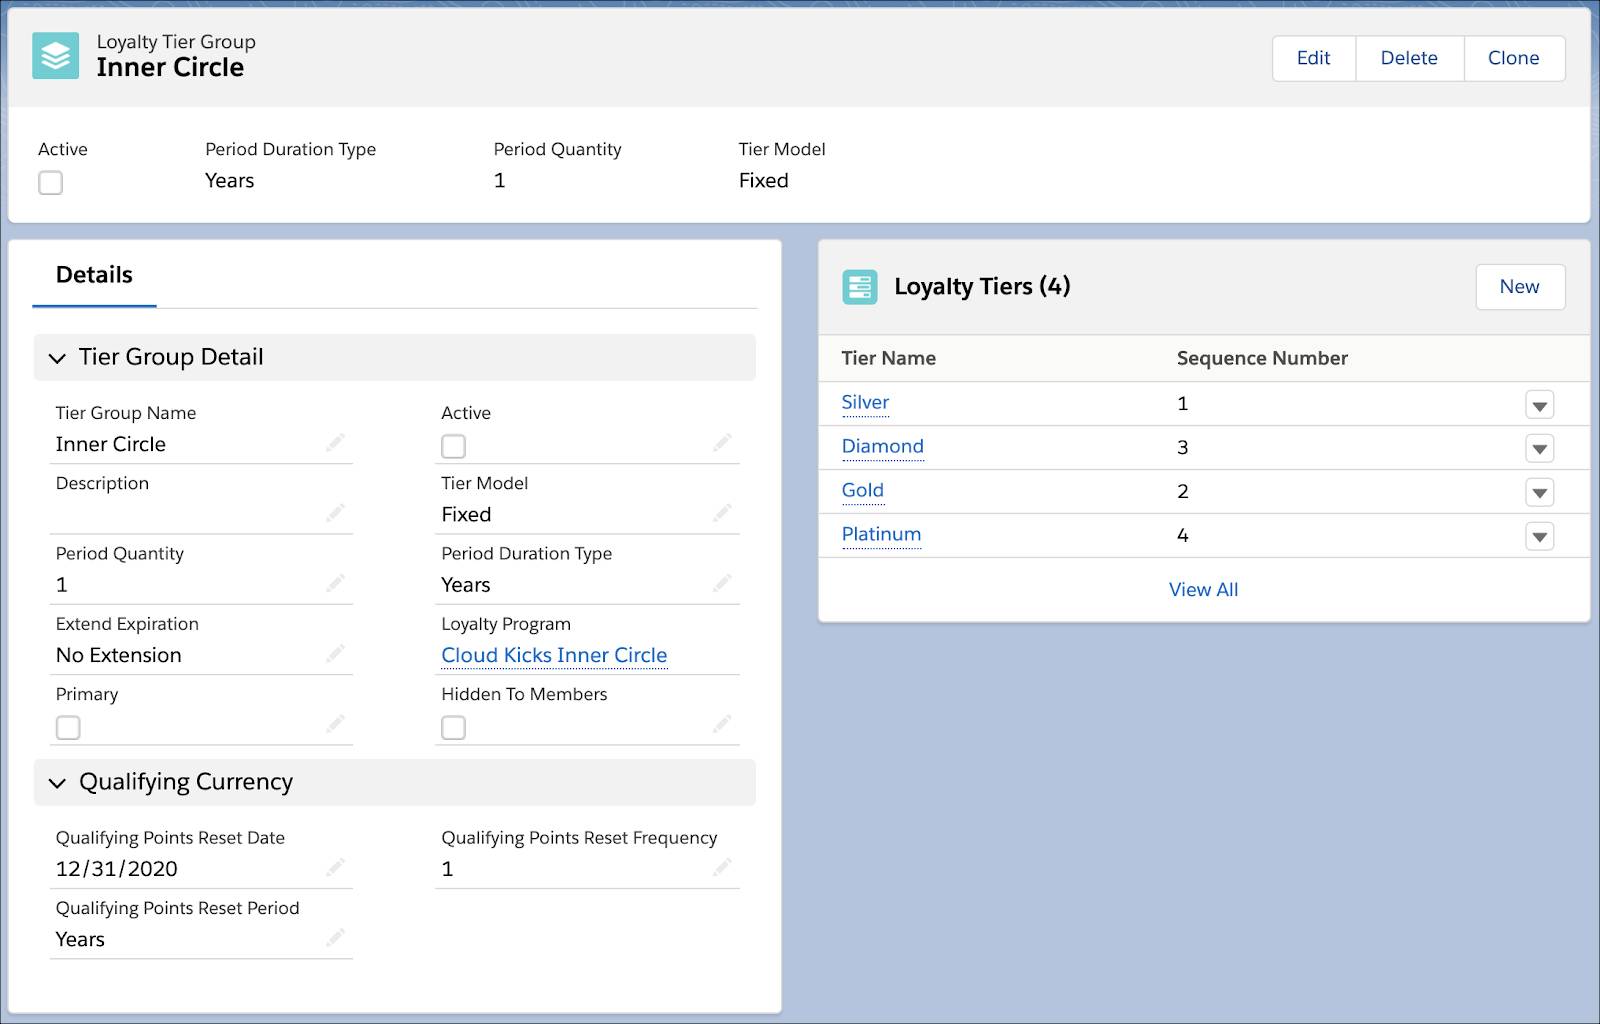Edit Extend Expiration using the pencil icon

coord(336,653)
